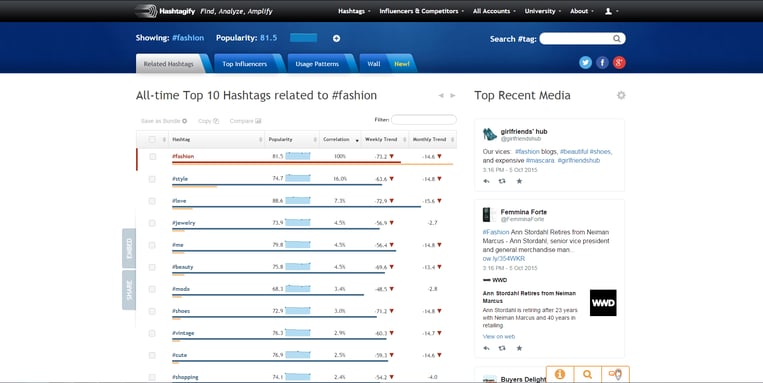Click the orange info icon in bottom toolbar
The height and width of the screenshot is (383, 763).
coord(560,374)
